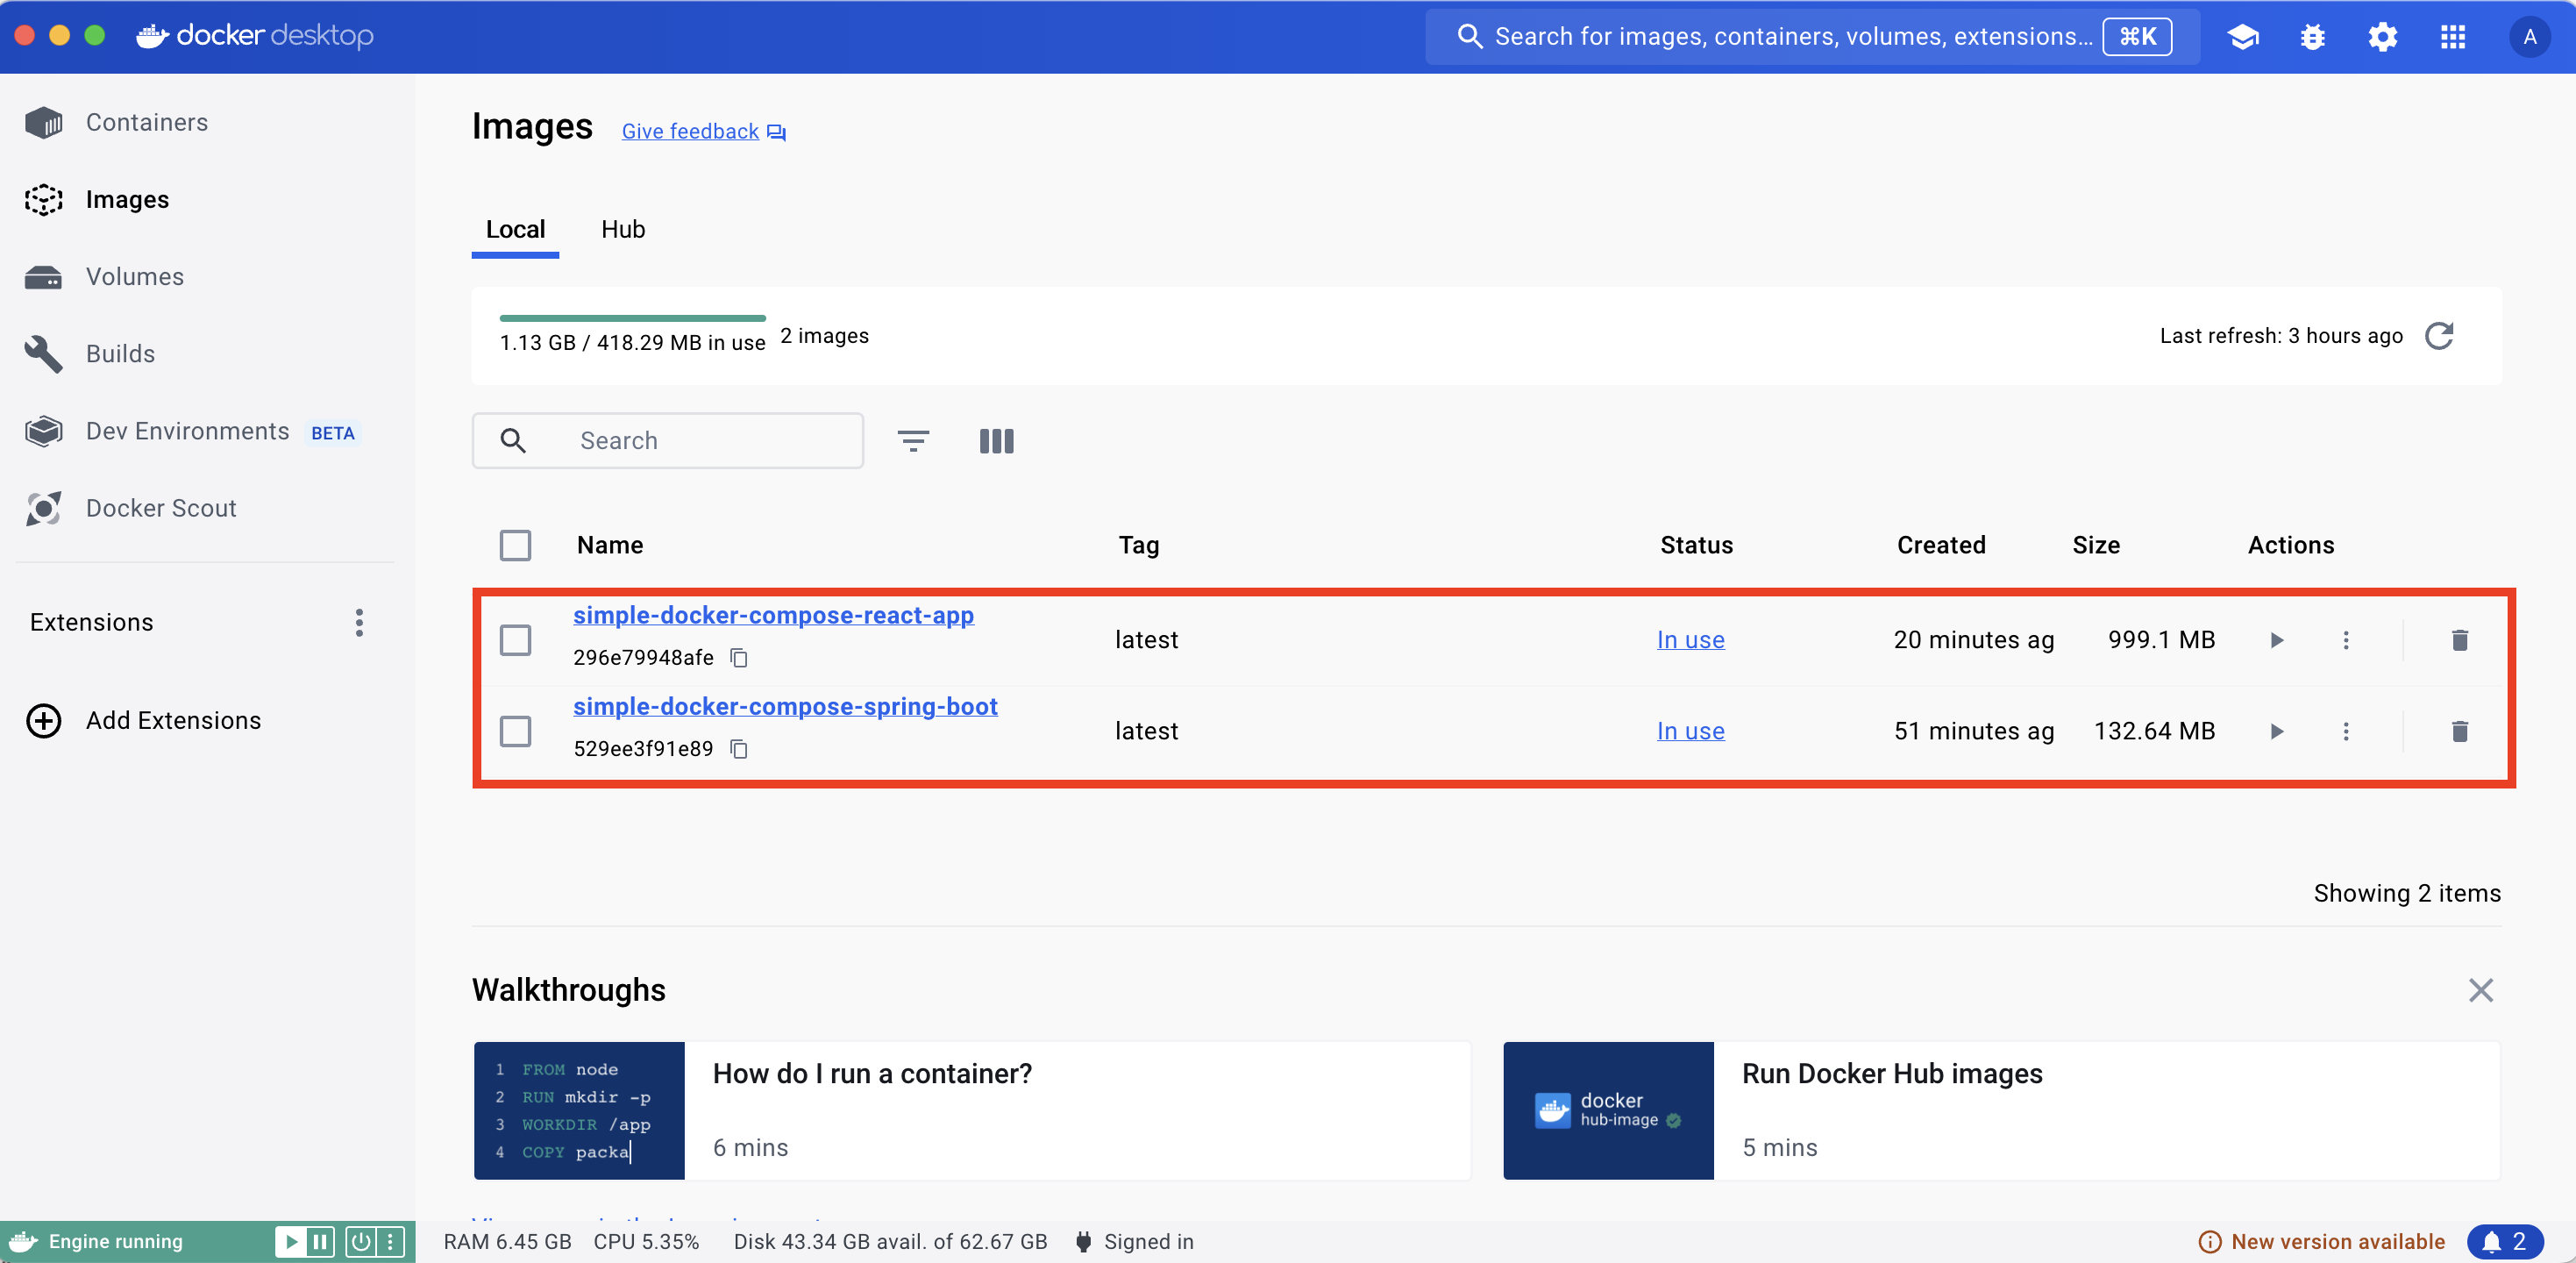
Task: Switch to the Hub tab
Action: click(623, 230)
